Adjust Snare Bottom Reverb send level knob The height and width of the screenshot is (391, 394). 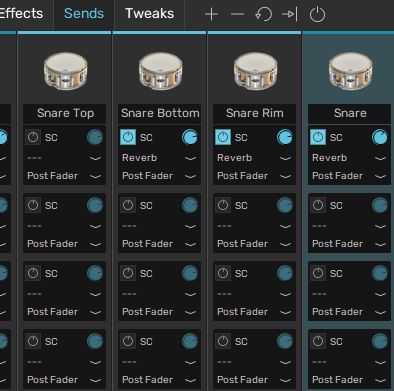click(190, 137)
